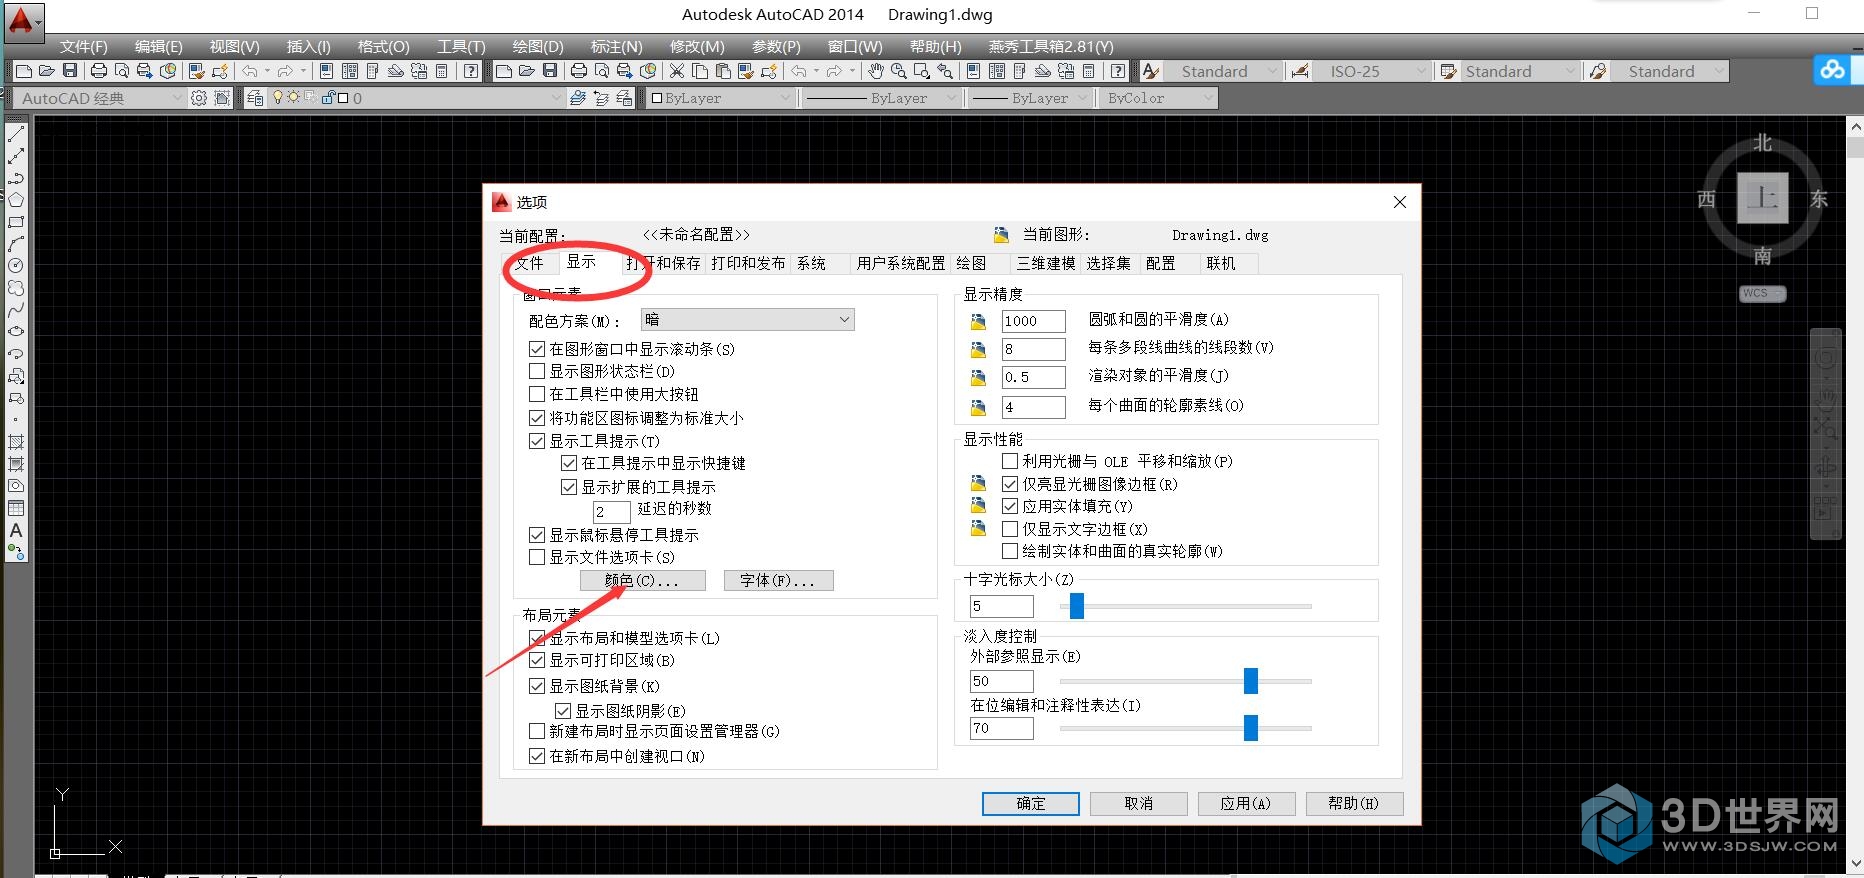Switch to the 用户系统配置 tab
This screenshot has width=1864, height=878.
coord(900,263)
